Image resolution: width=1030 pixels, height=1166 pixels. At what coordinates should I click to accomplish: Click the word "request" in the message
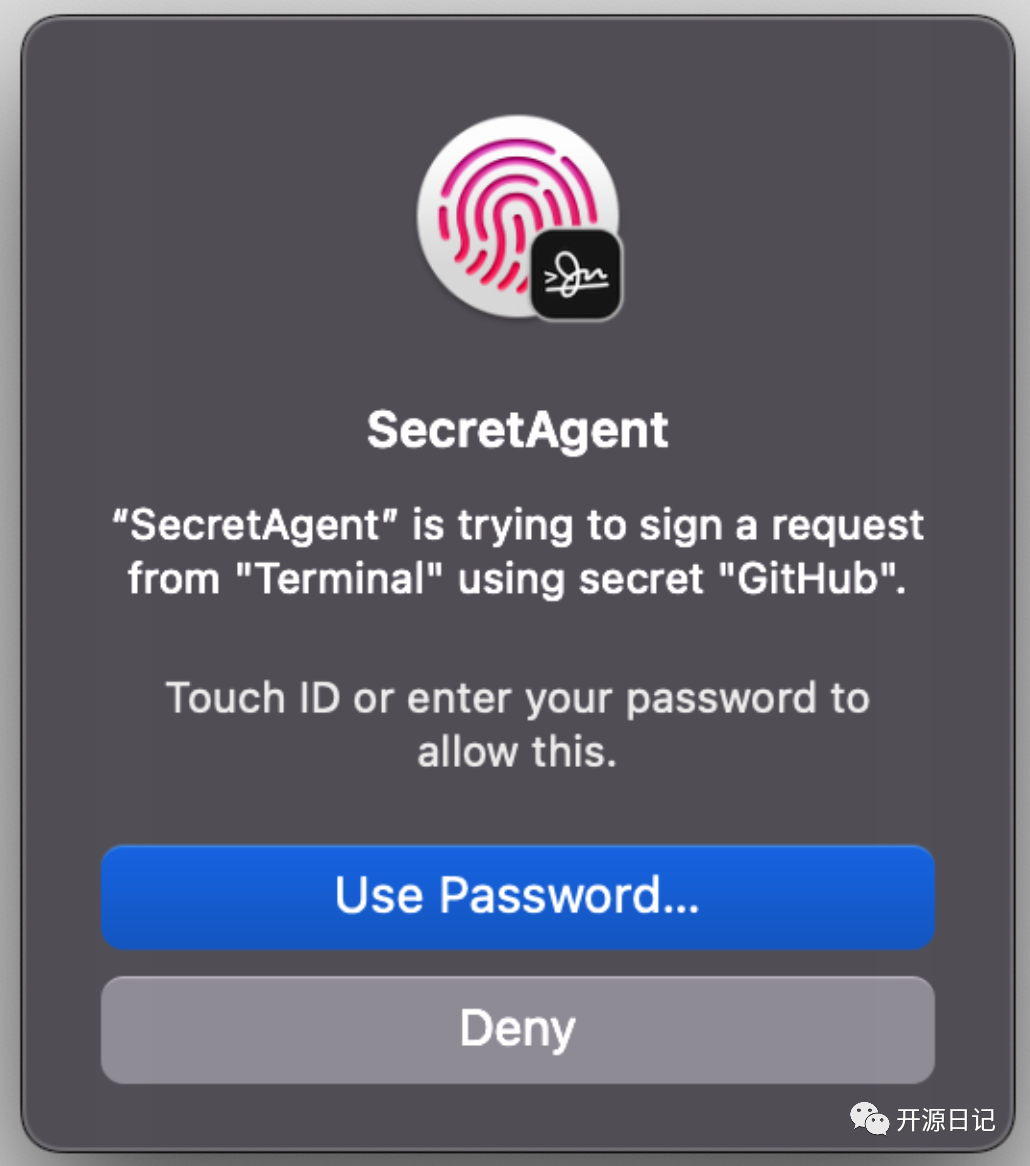tap(848, 526)
